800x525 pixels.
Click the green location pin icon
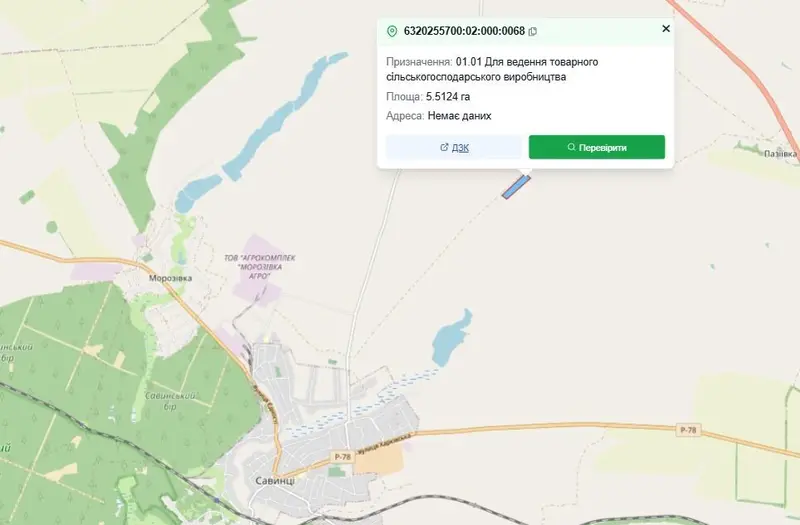click(x=392, y=32)
